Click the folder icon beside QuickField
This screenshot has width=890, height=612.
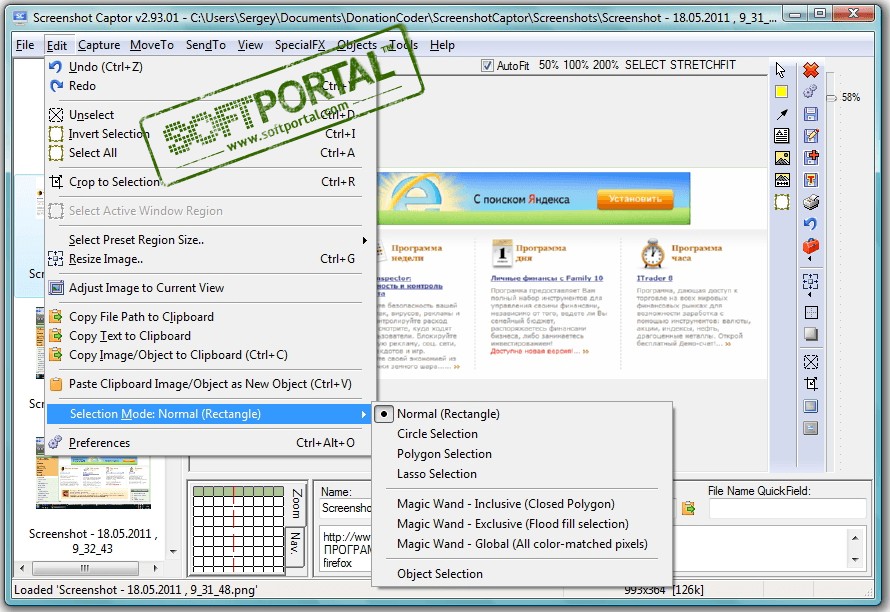(x=689, y=508)
